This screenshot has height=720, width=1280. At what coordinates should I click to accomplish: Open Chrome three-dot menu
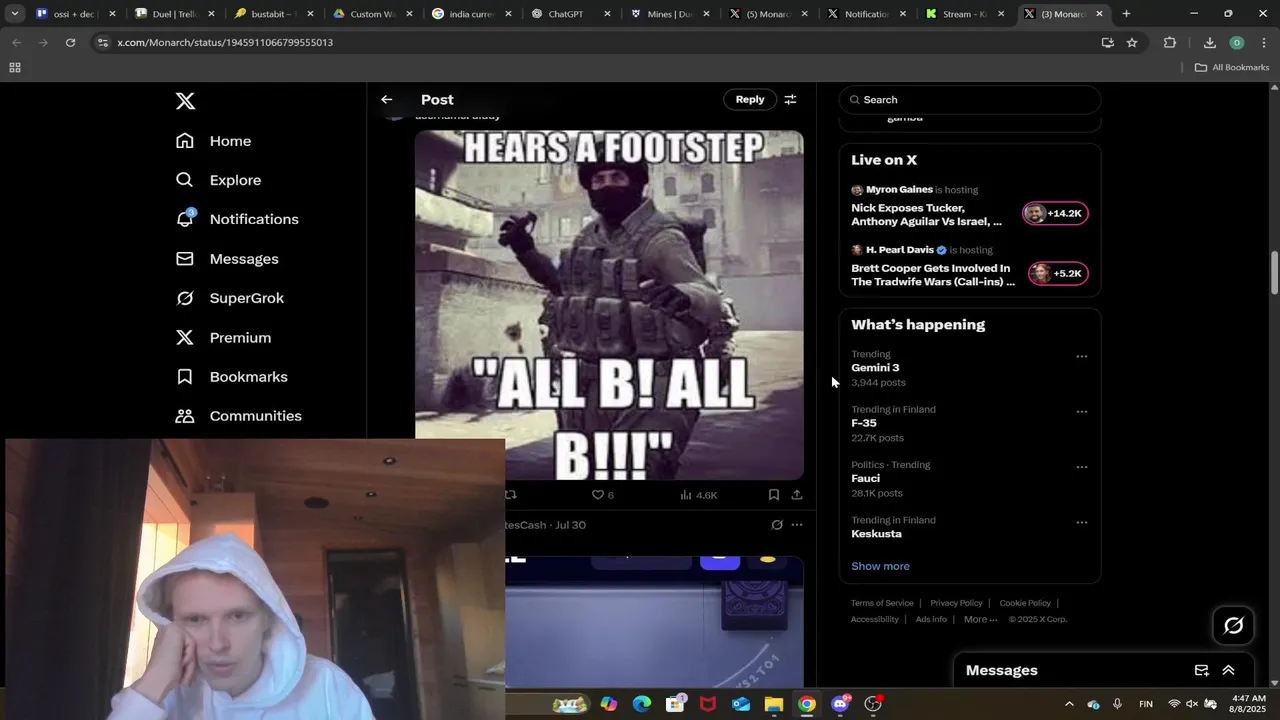(1264, 43)
